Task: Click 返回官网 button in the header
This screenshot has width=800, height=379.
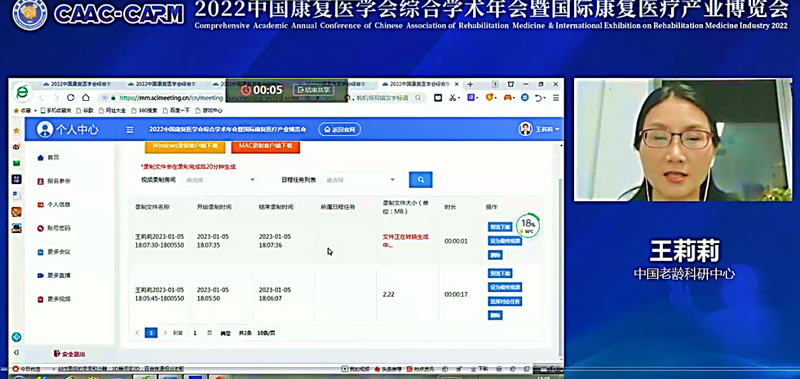Action: [340, 130]
